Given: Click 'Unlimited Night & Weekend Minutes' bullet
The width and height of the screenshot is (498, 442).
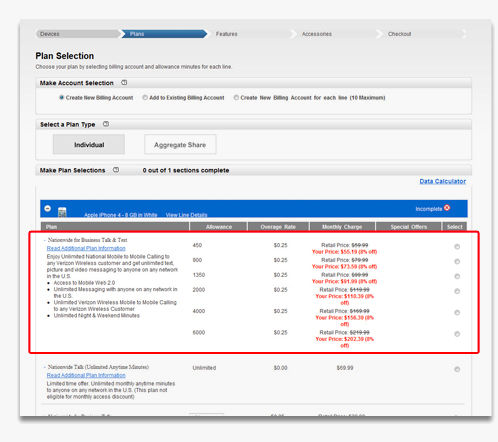Looking at the screenshot, I should (x=97, y=316).
